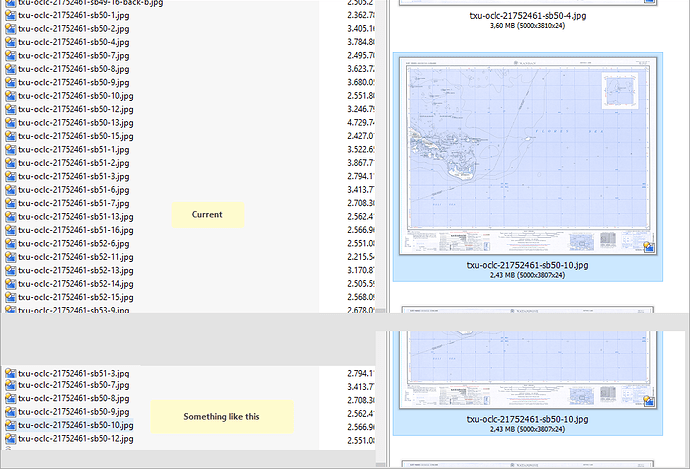The image size is (690, 469).
Task: Click the file icon beside txu-oclc-21752461-sb50-13.jpg
Action: (11, 123)
